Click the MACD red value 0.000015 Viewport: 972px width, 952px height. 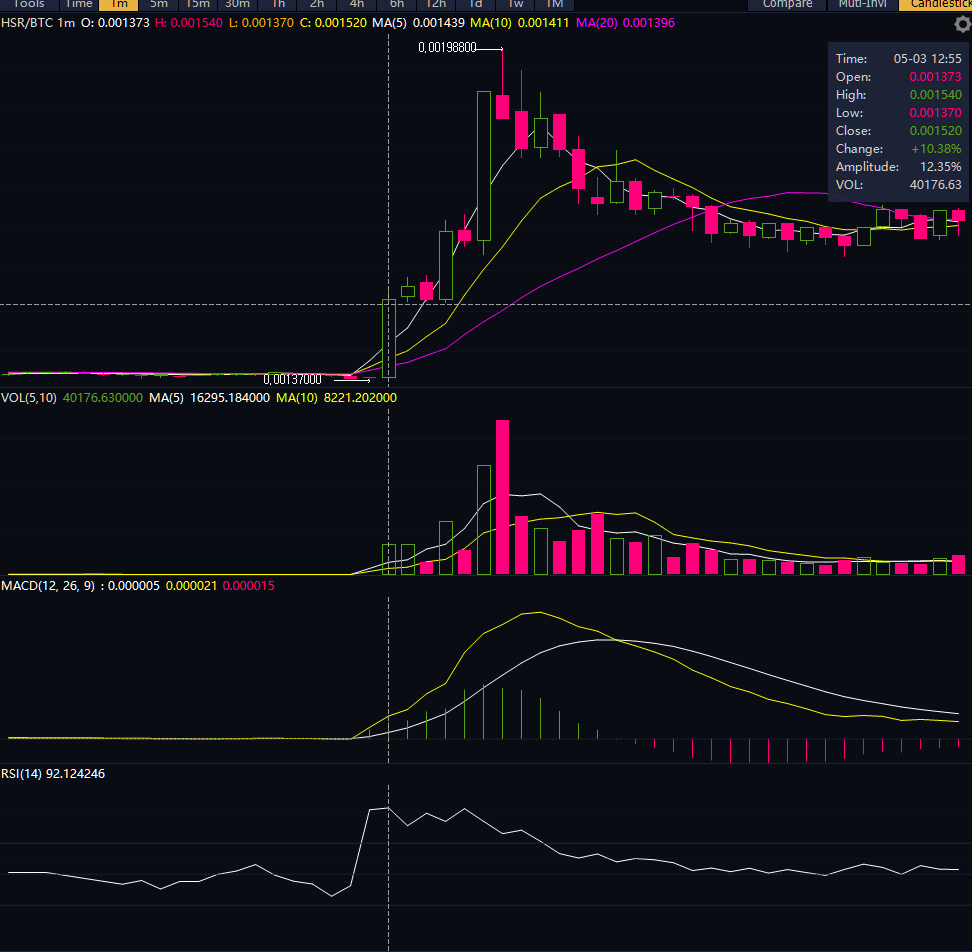(249, 586)
